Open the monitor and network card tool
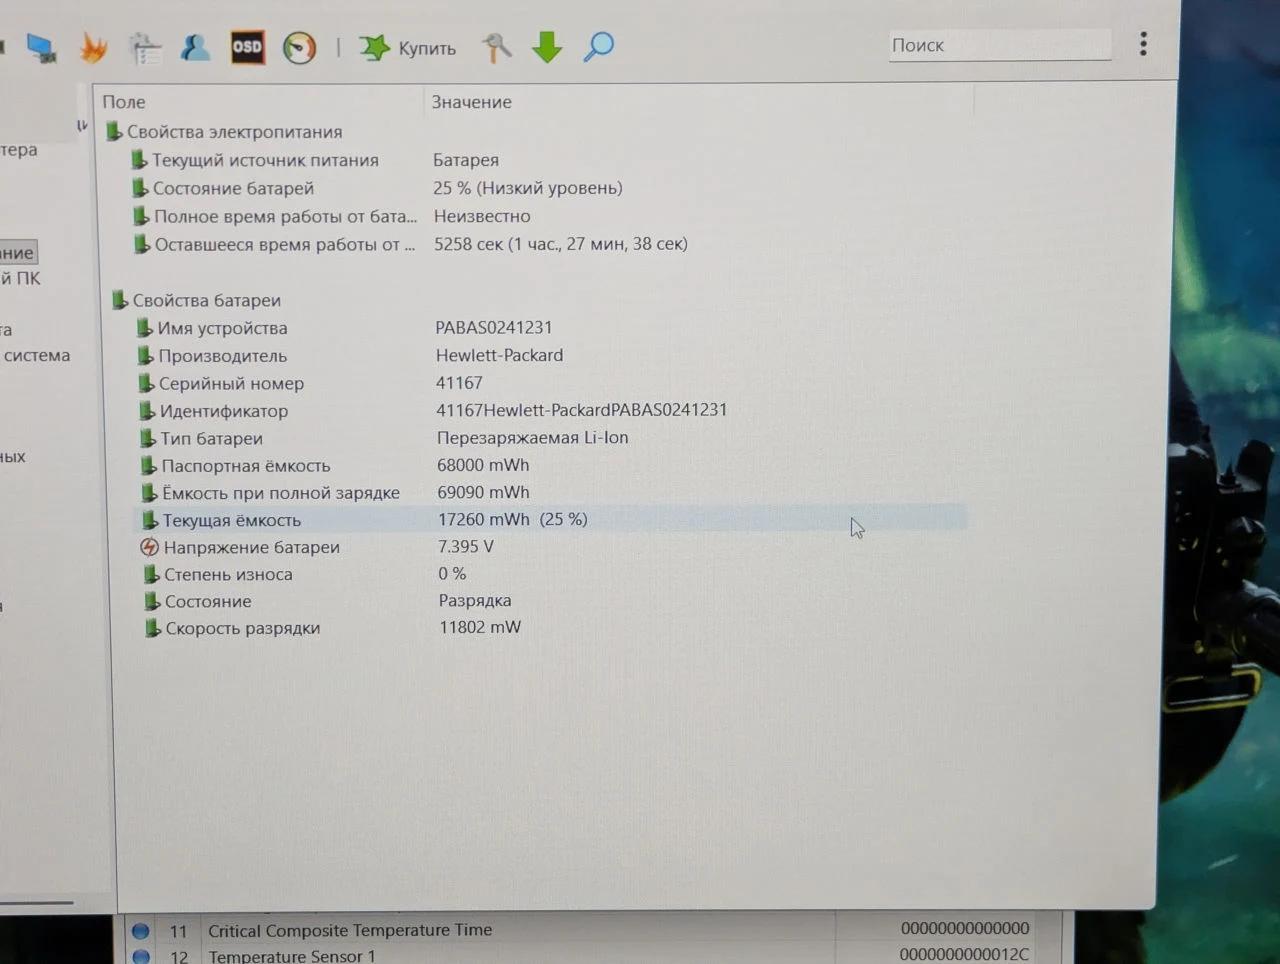Screen dimensions: 1280x964 click(x=41, y=48)
